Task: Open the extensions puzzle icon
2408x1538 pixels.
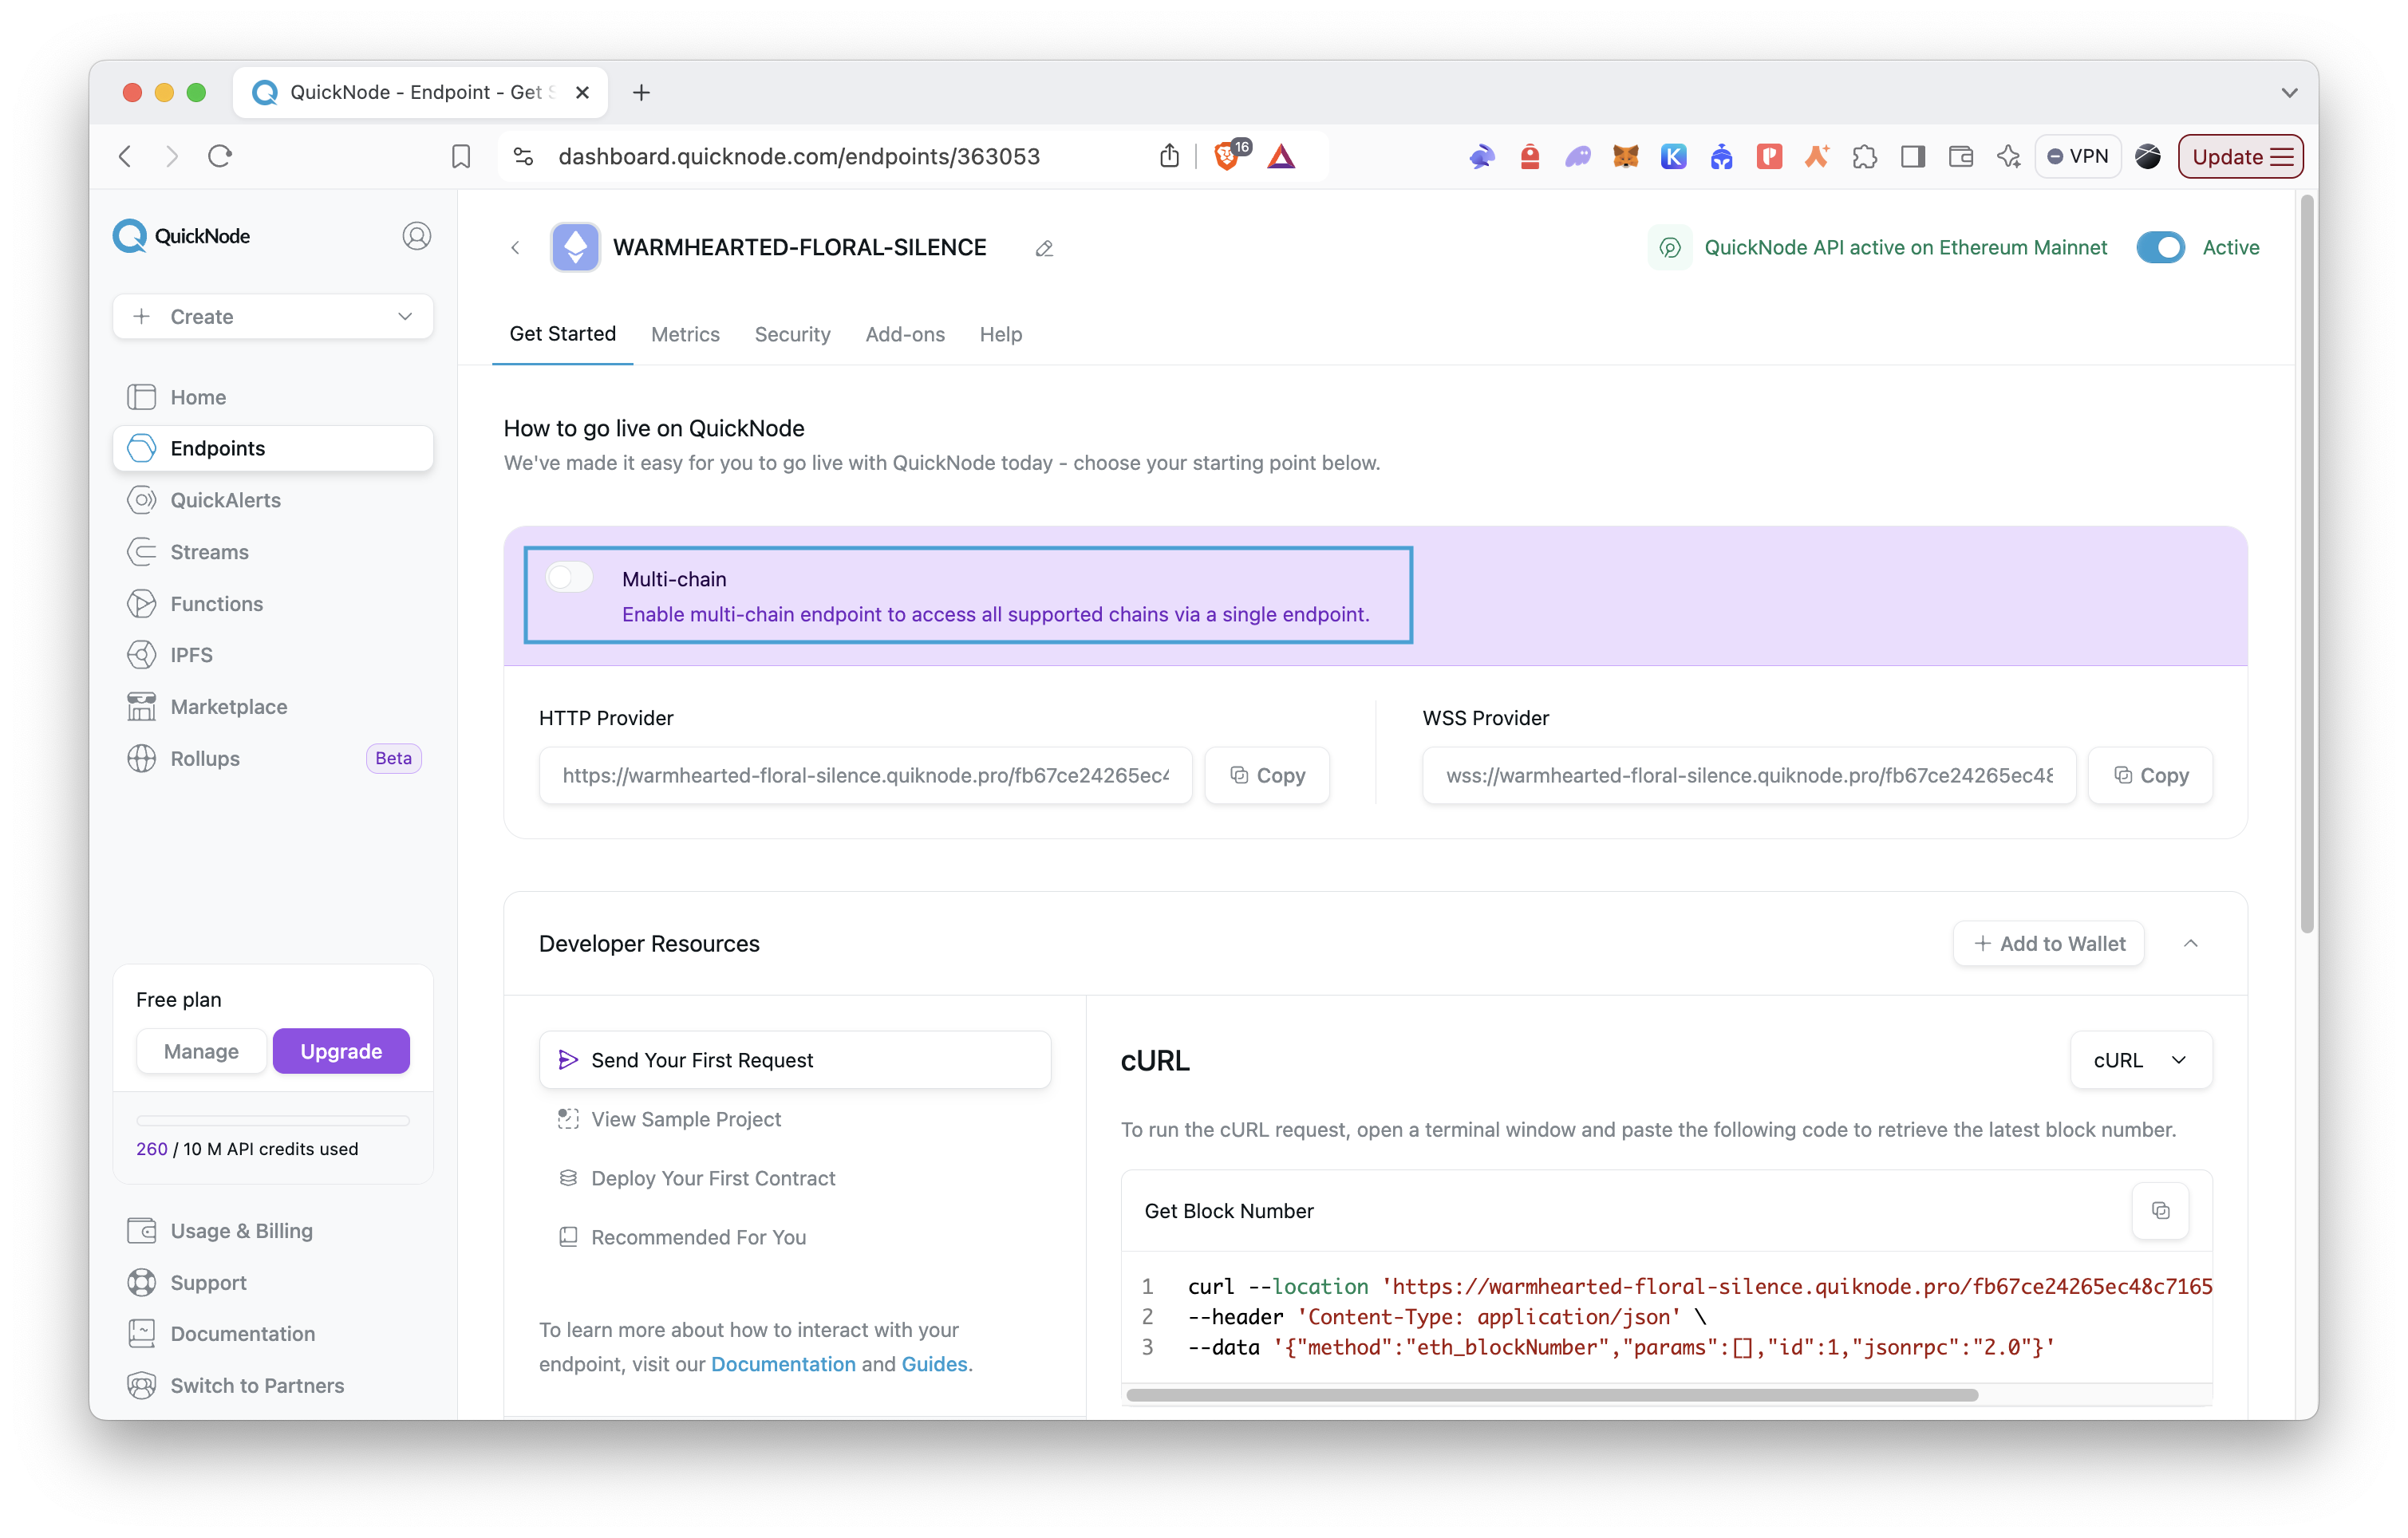Action: (x=1864, y=156)
